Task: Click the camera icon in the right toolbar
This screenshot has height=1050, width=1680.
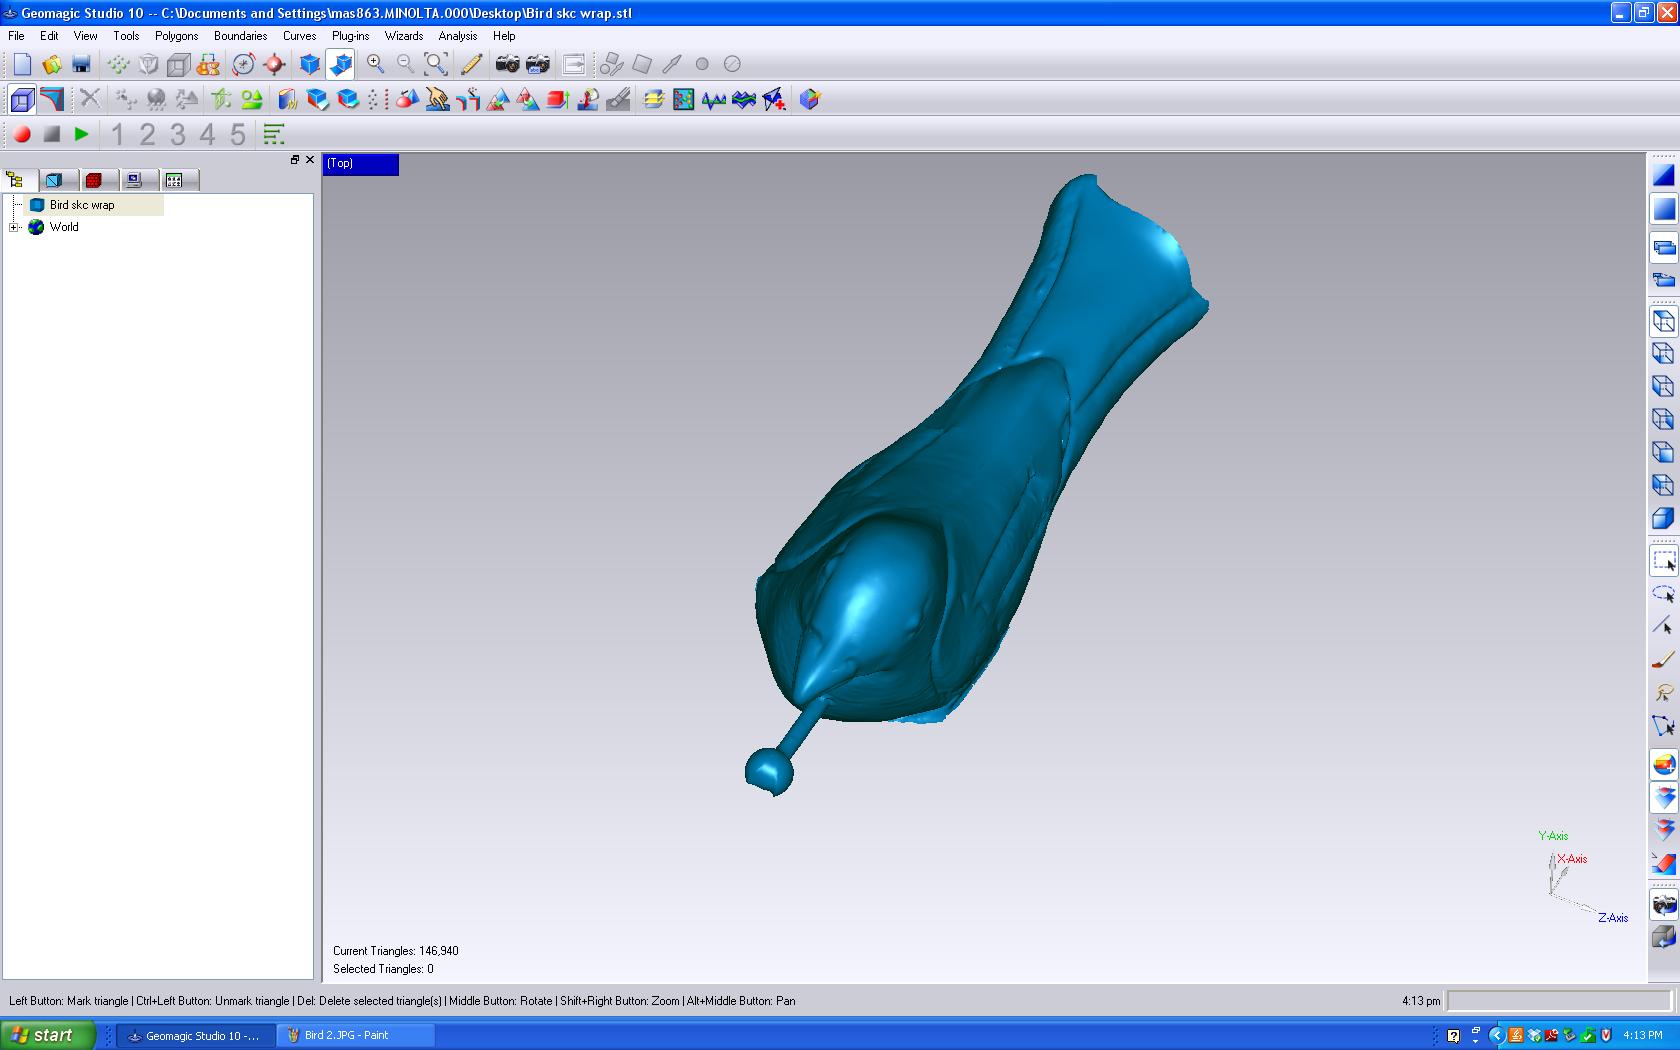Action: 1664,905
